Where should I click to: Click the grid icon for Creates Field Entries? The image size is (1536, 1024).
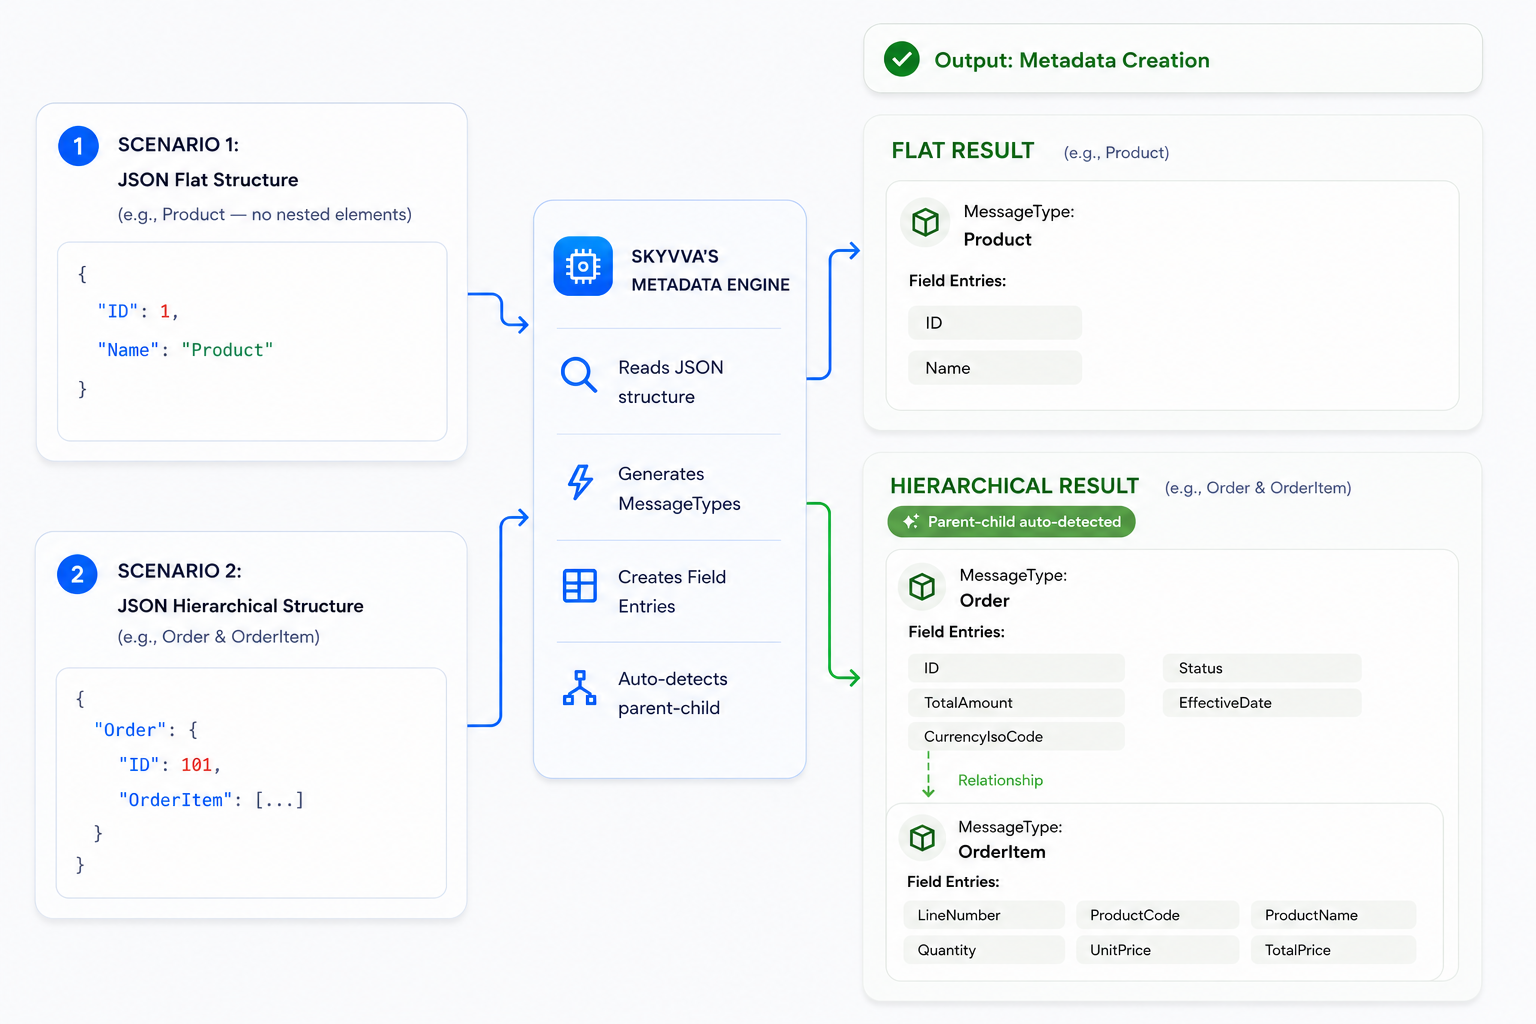click(x=580, y=585)
